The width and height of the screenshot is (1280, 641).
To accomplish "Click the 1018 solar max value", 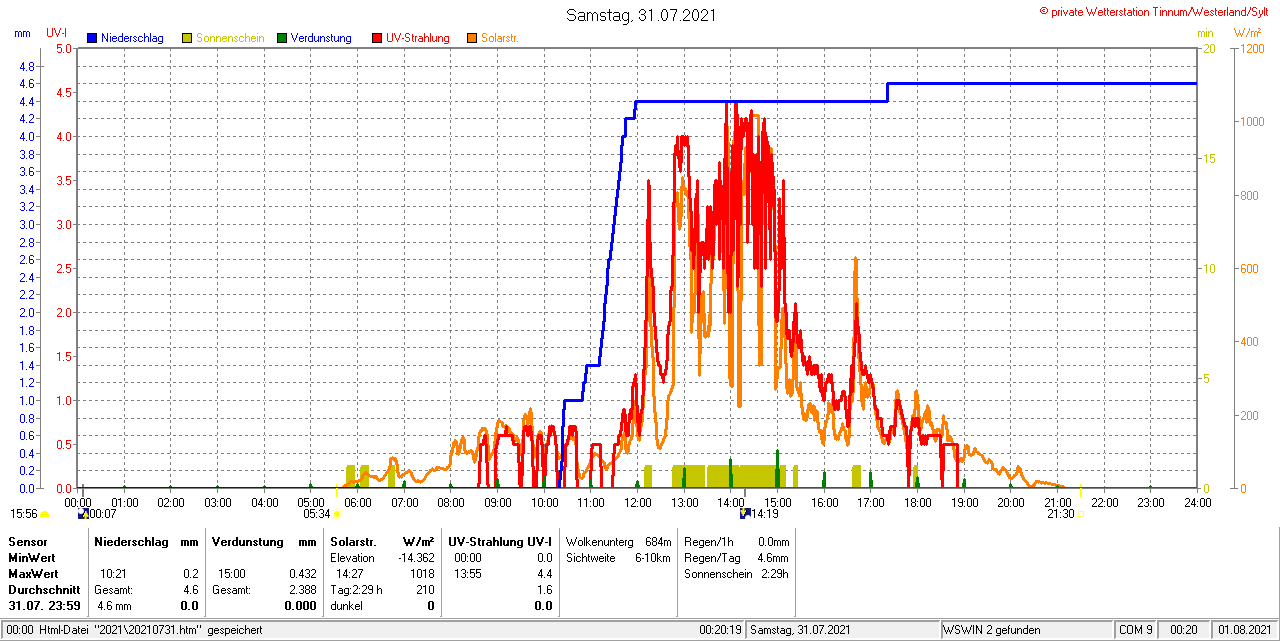I will click(422, 573).
